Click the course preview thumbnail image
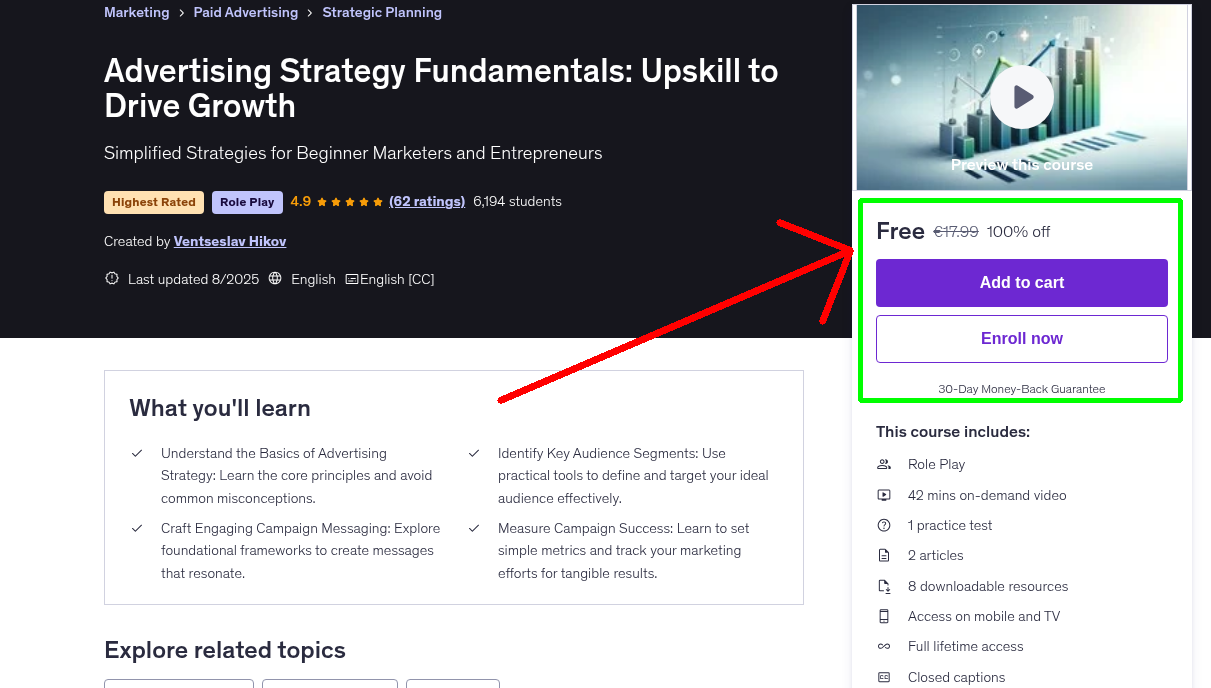1211x688 pixels. [x=1021, y=96]
